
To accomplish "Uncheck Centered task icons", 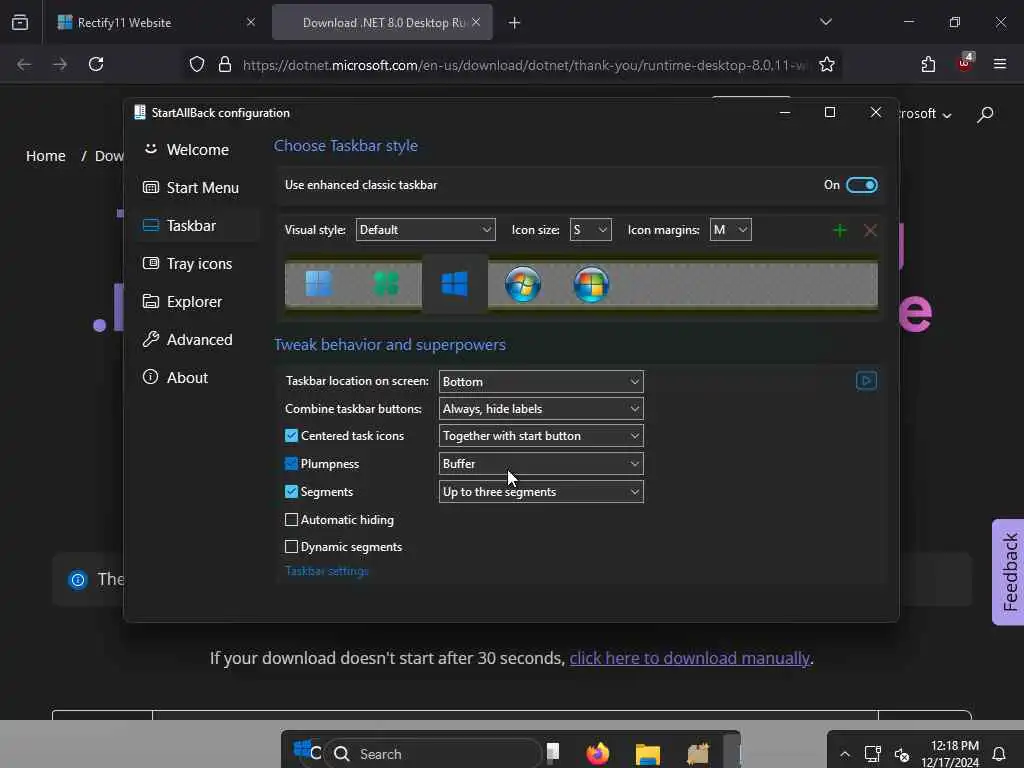I will [x=291, y=436].
